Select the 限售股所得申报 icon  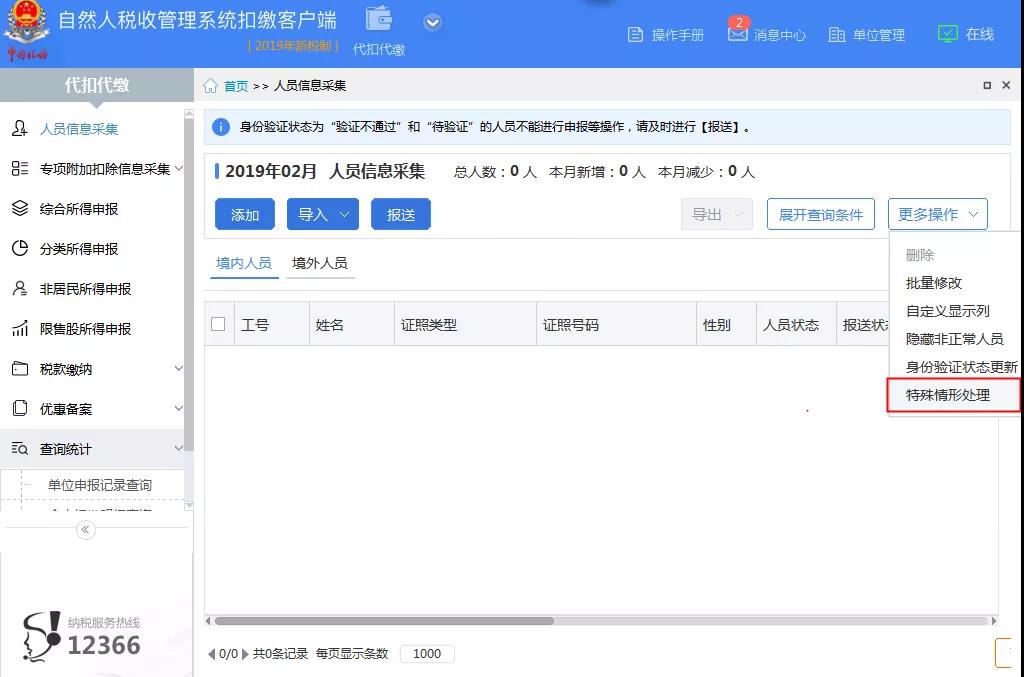[x=22, y=329]
